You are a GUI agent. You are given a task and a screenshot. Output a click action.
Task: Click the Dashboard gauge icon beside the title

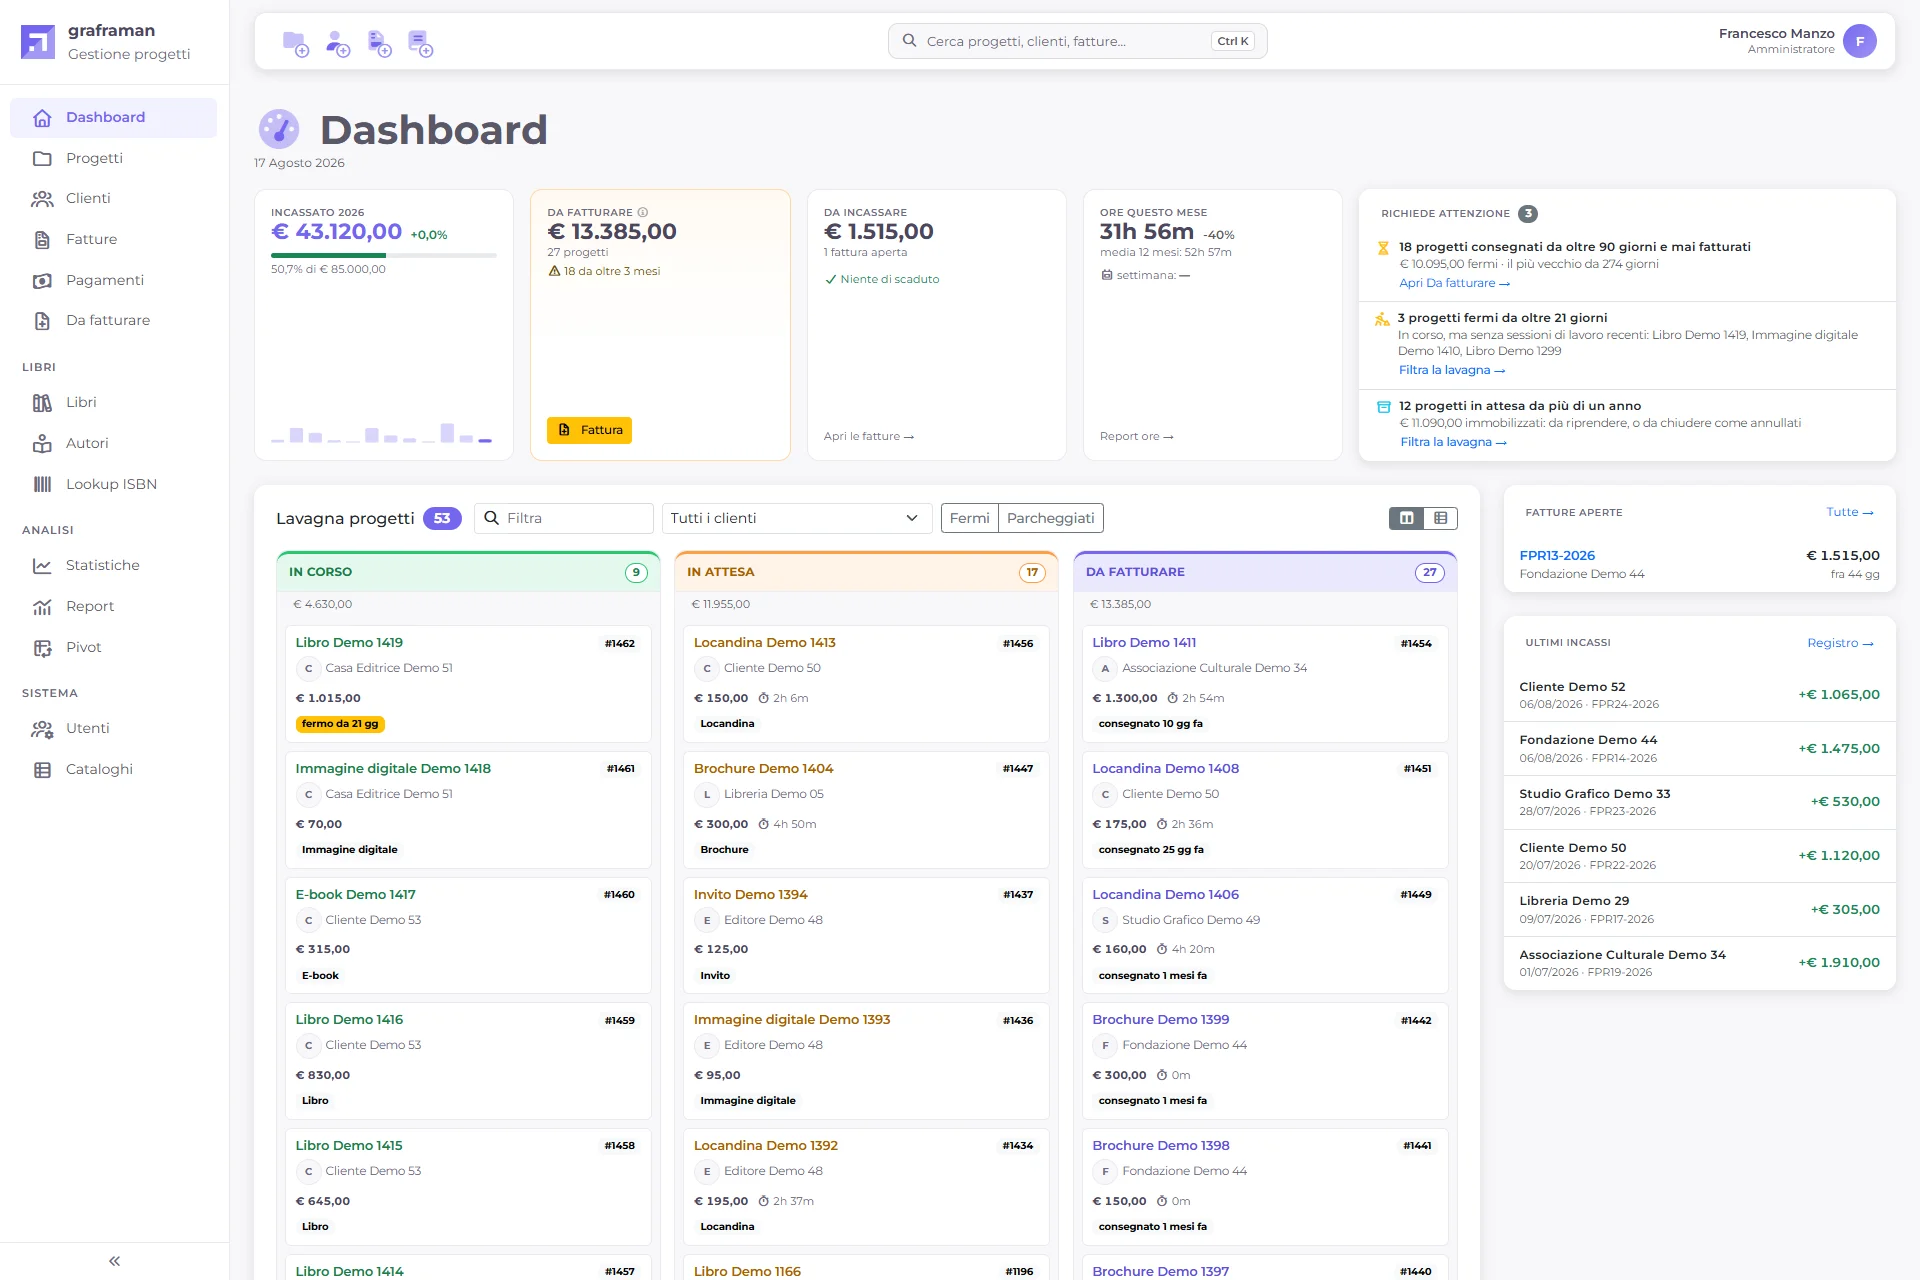coord(279,129)
